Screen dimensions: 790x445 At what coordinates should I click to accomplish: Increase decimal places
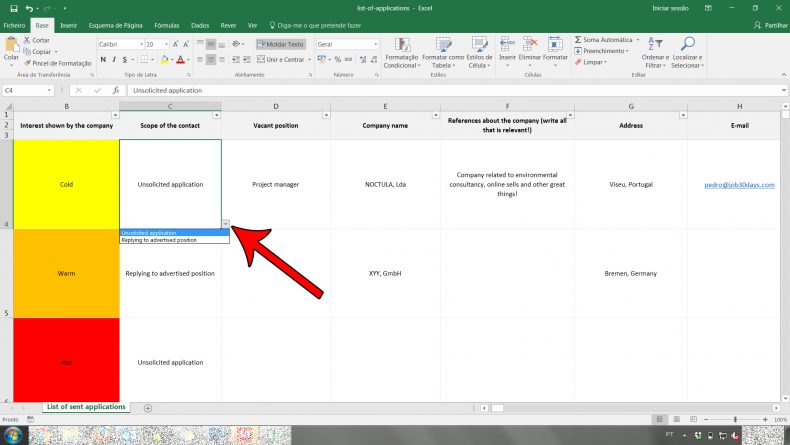(x=363, y=59)
